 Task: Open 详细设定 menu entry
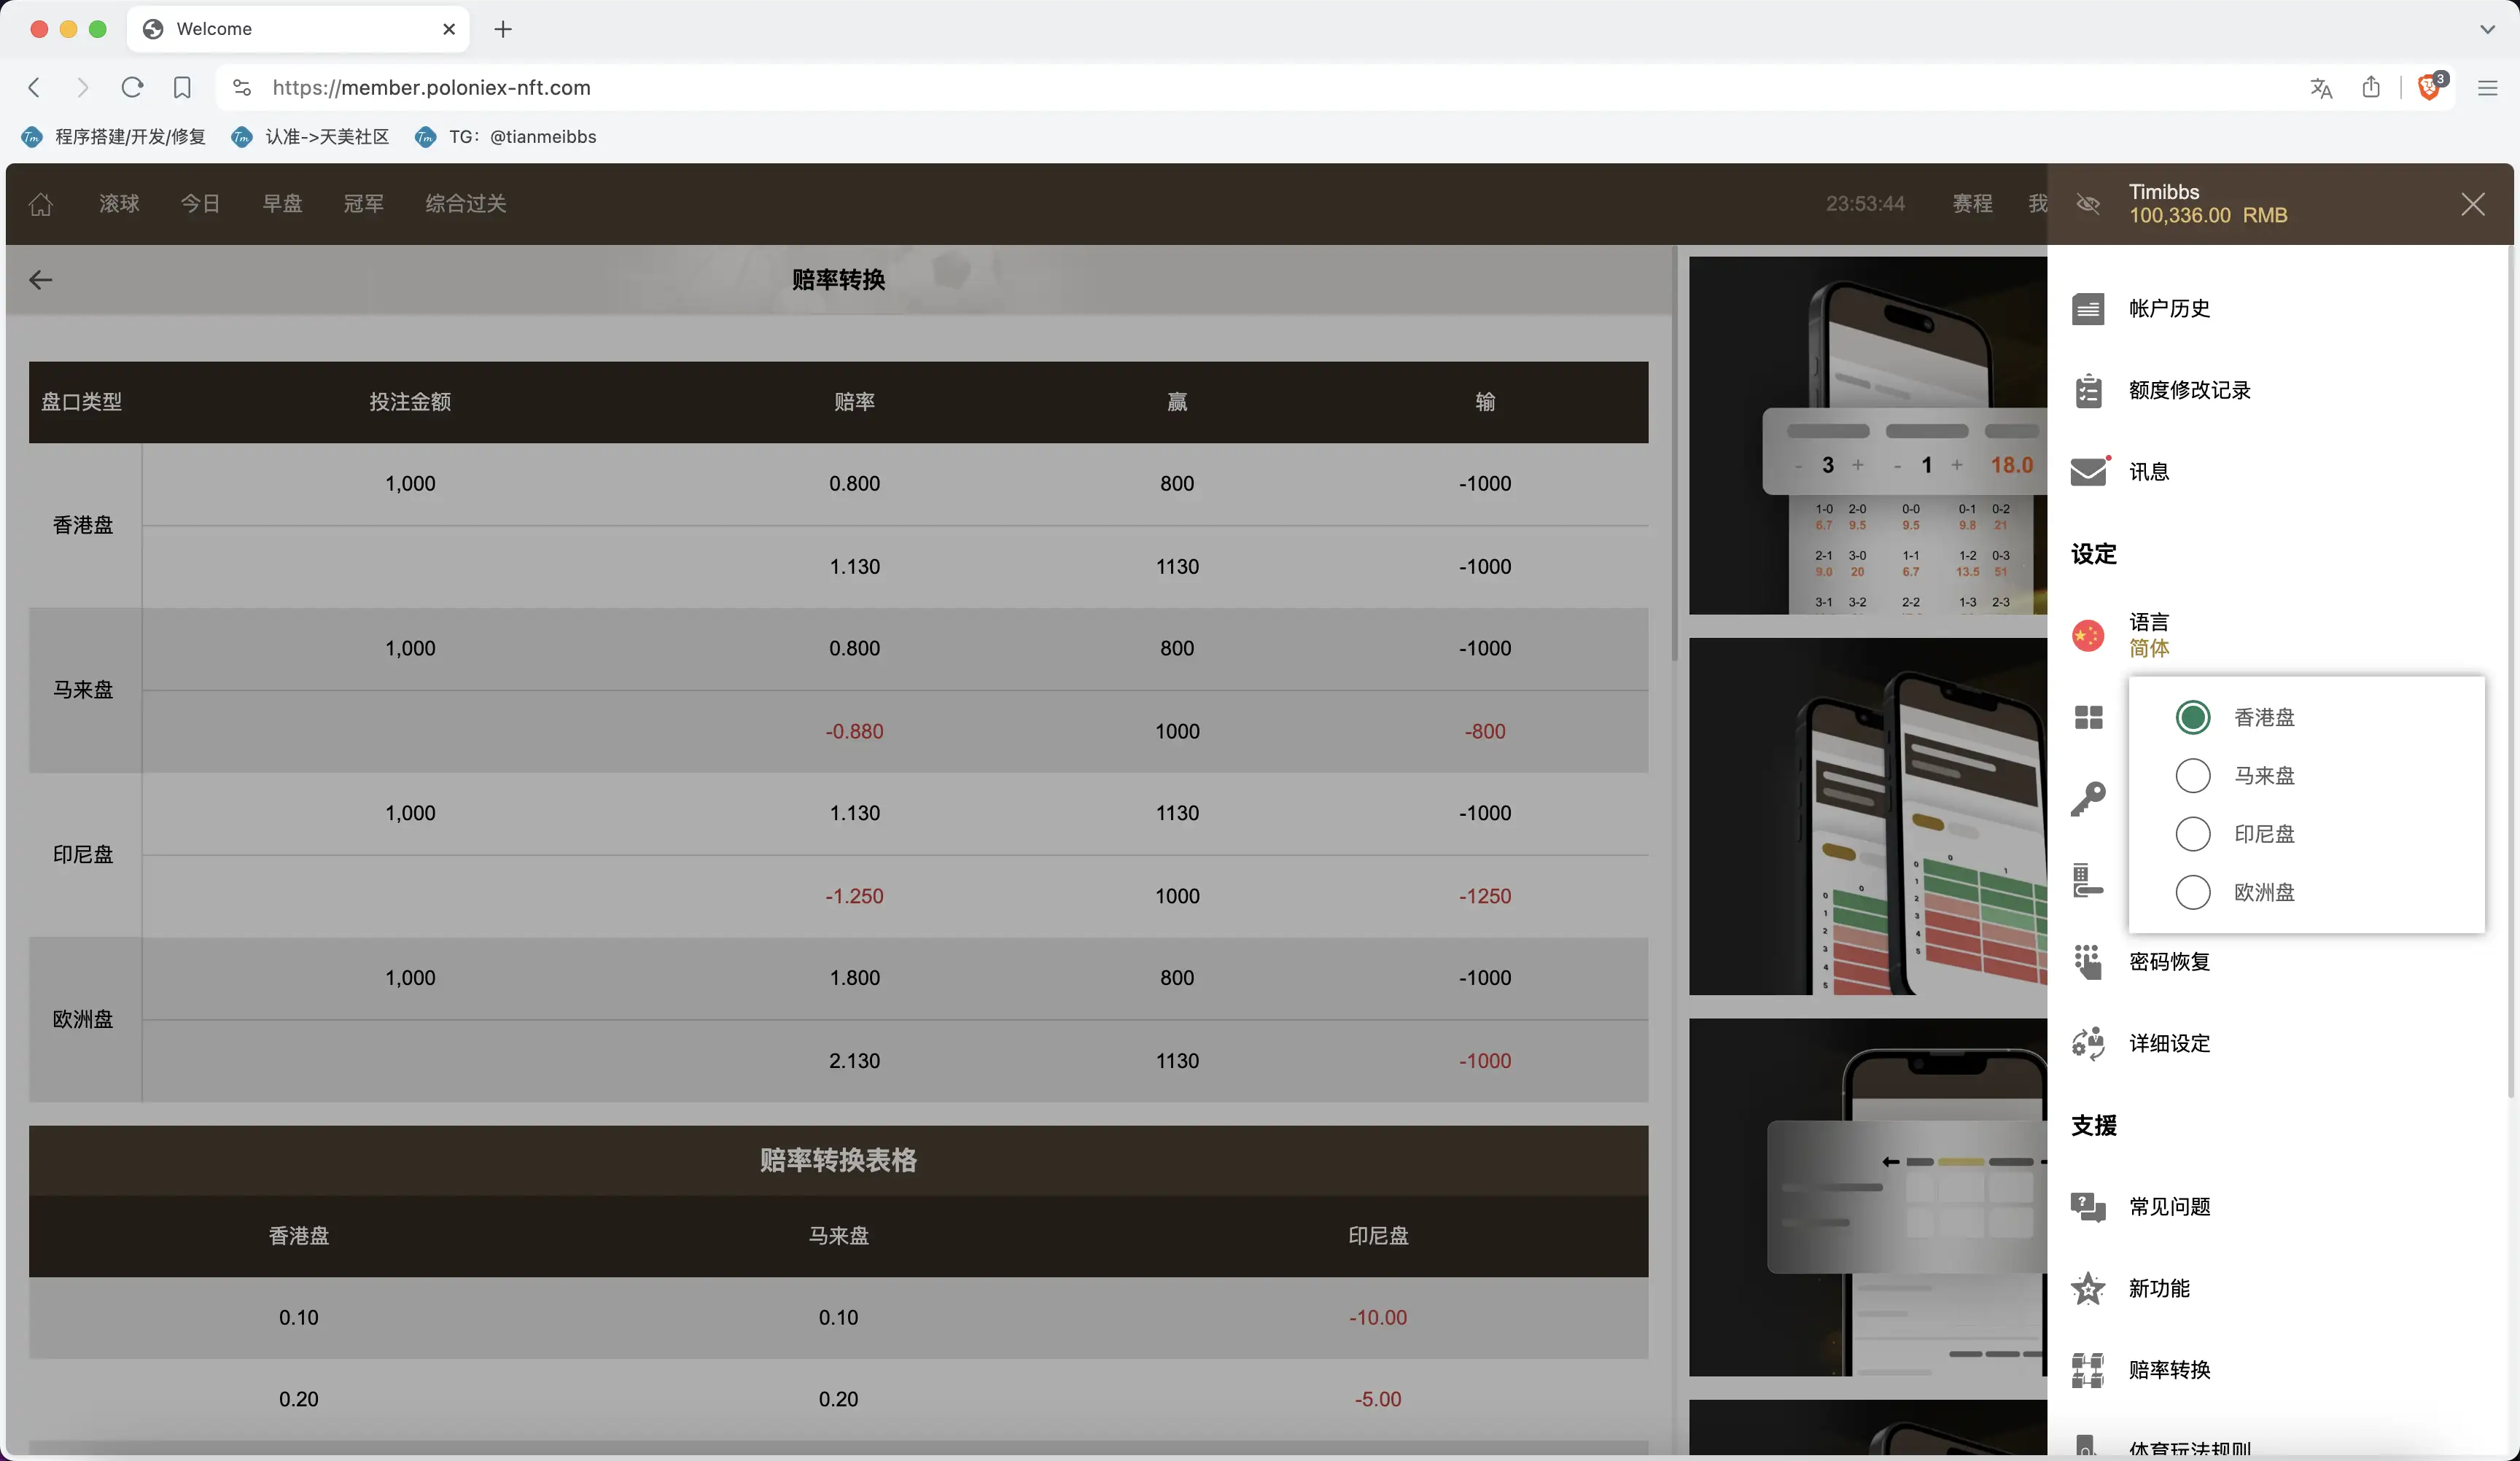coord(2169,1044)
